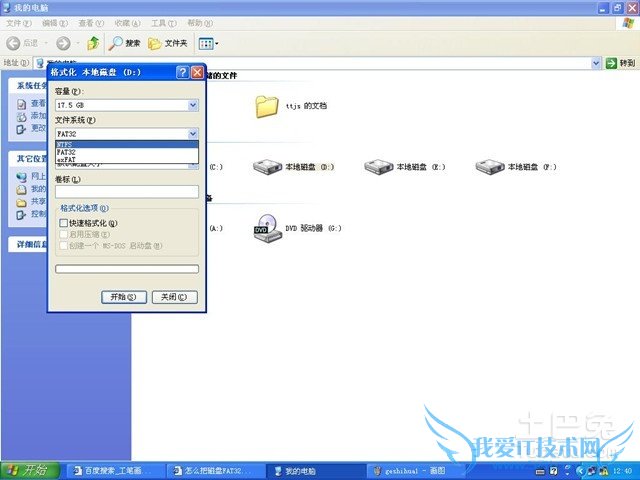The height and width of the screenshot is (480, 640).
Task: Collapse the file system FAT32 combo box arrow
Action: (x=193, y=134)
